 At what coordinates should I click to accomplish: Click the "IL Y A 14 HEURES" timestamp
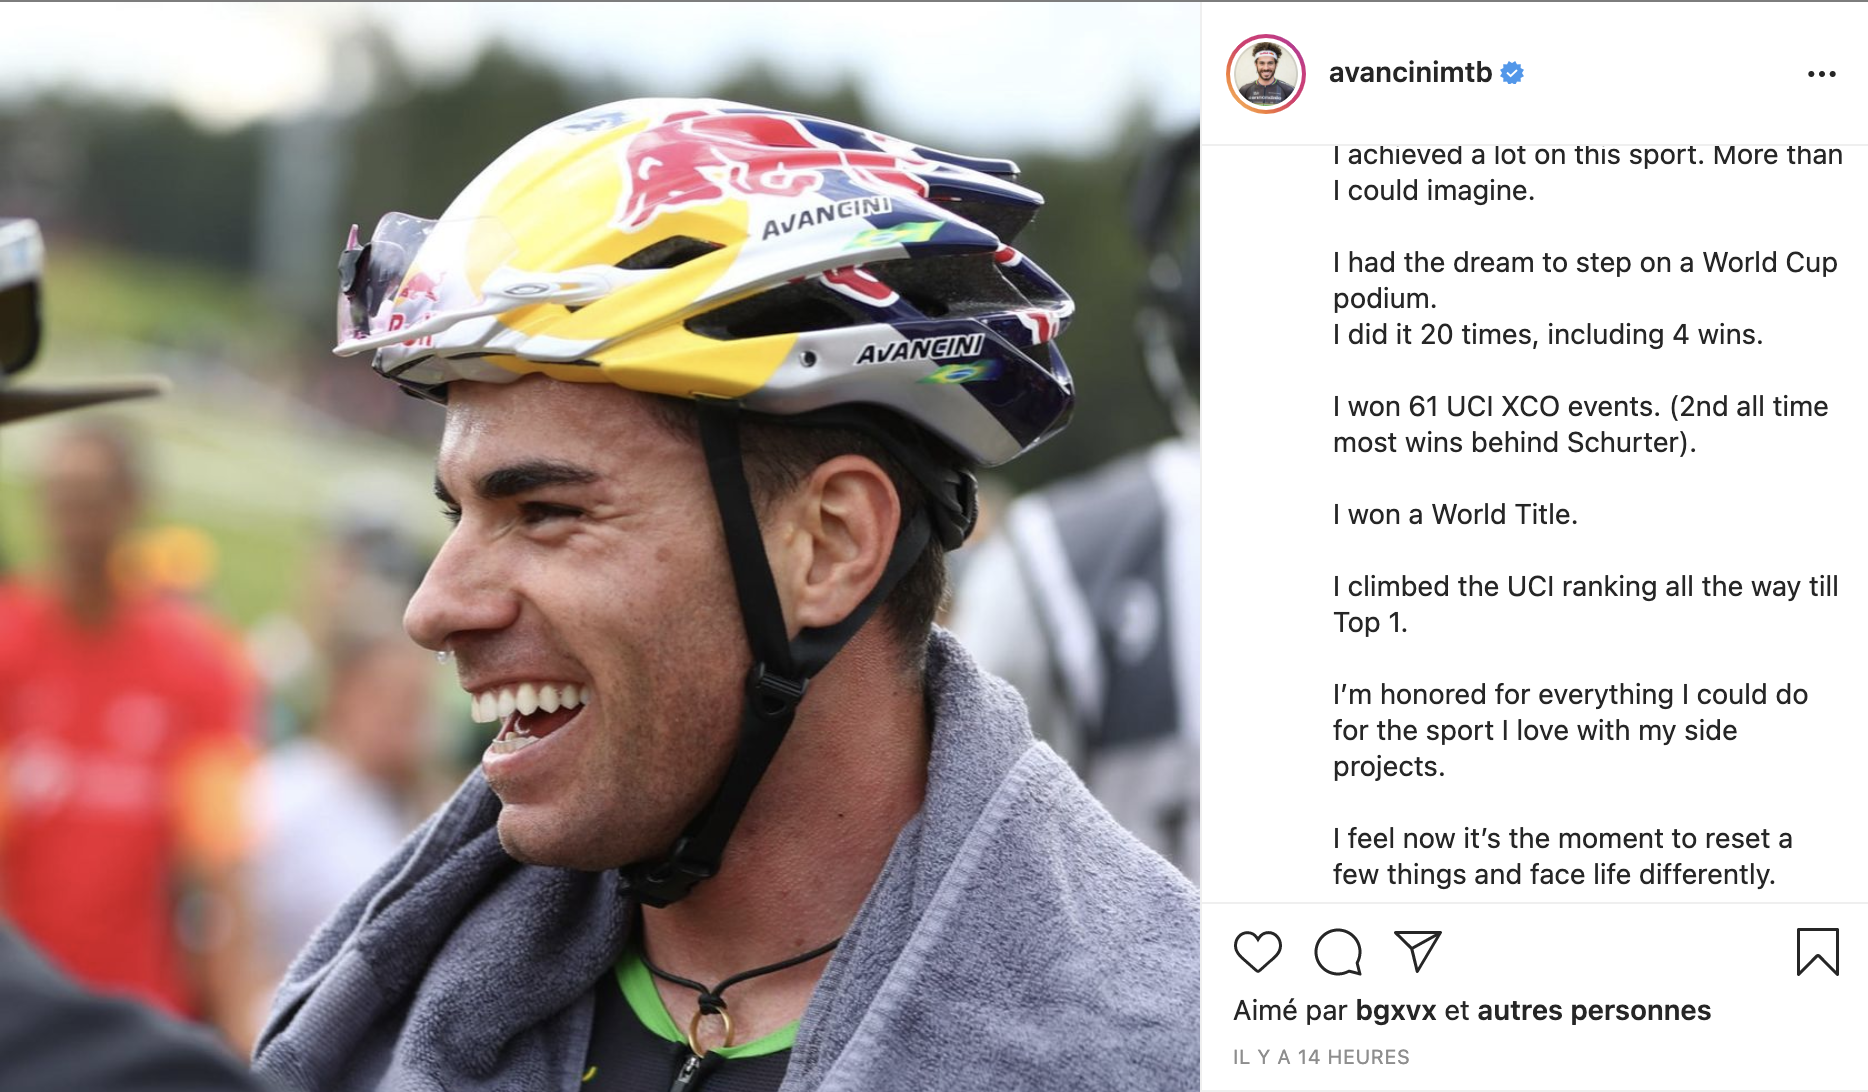click(1321, 1057)
